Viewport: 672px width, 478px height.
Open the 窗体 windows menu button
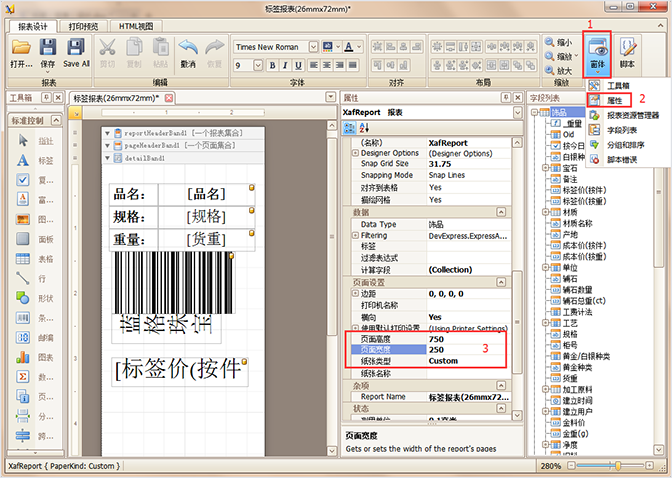[x=597, y=54]
